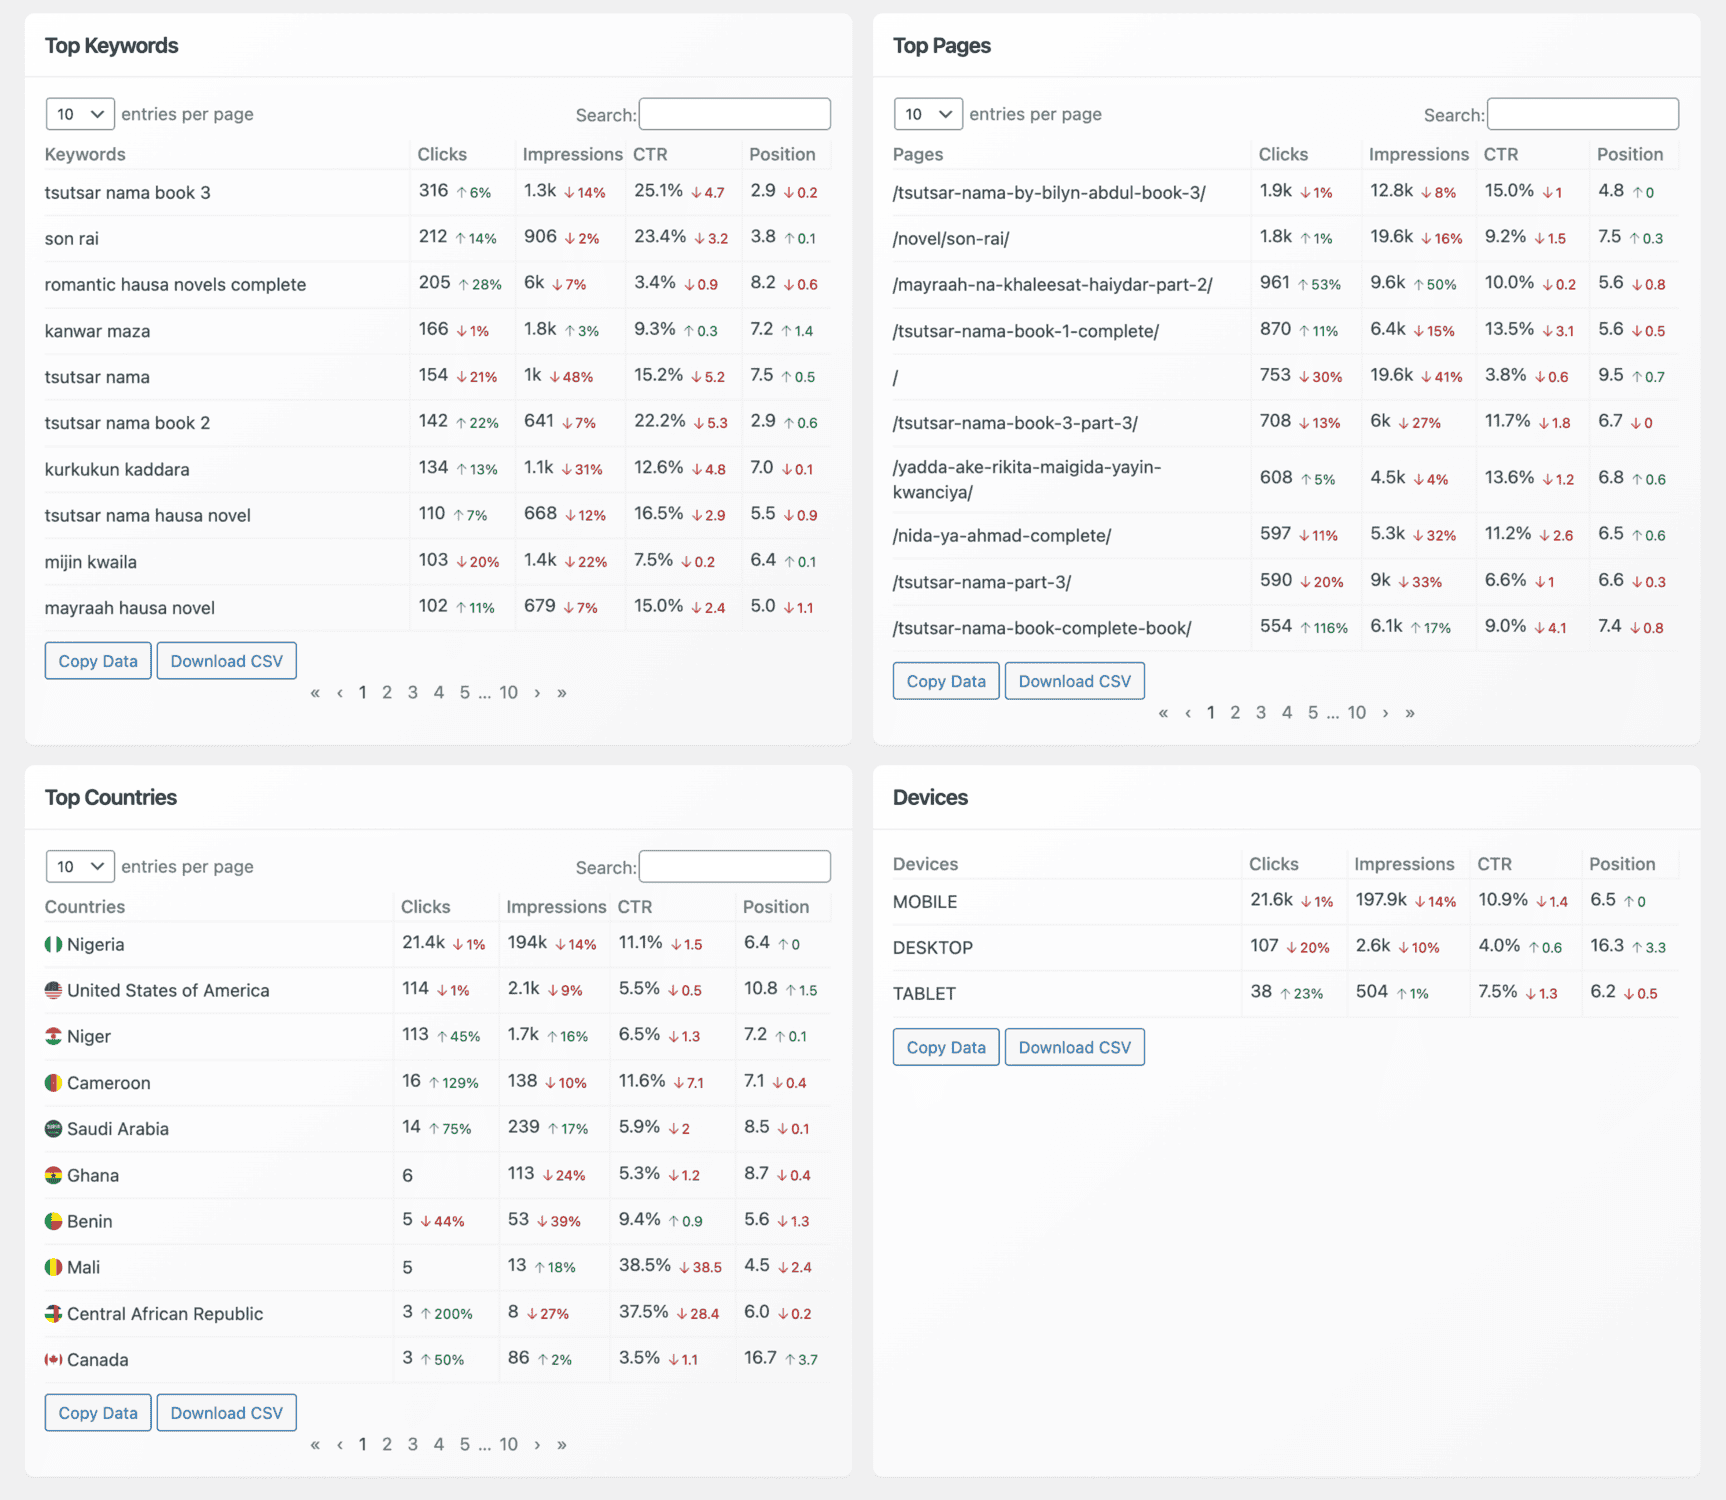1726x1500 pixels.
Task: Click Copy Data button under Devices table
Action: [945, 1047]
